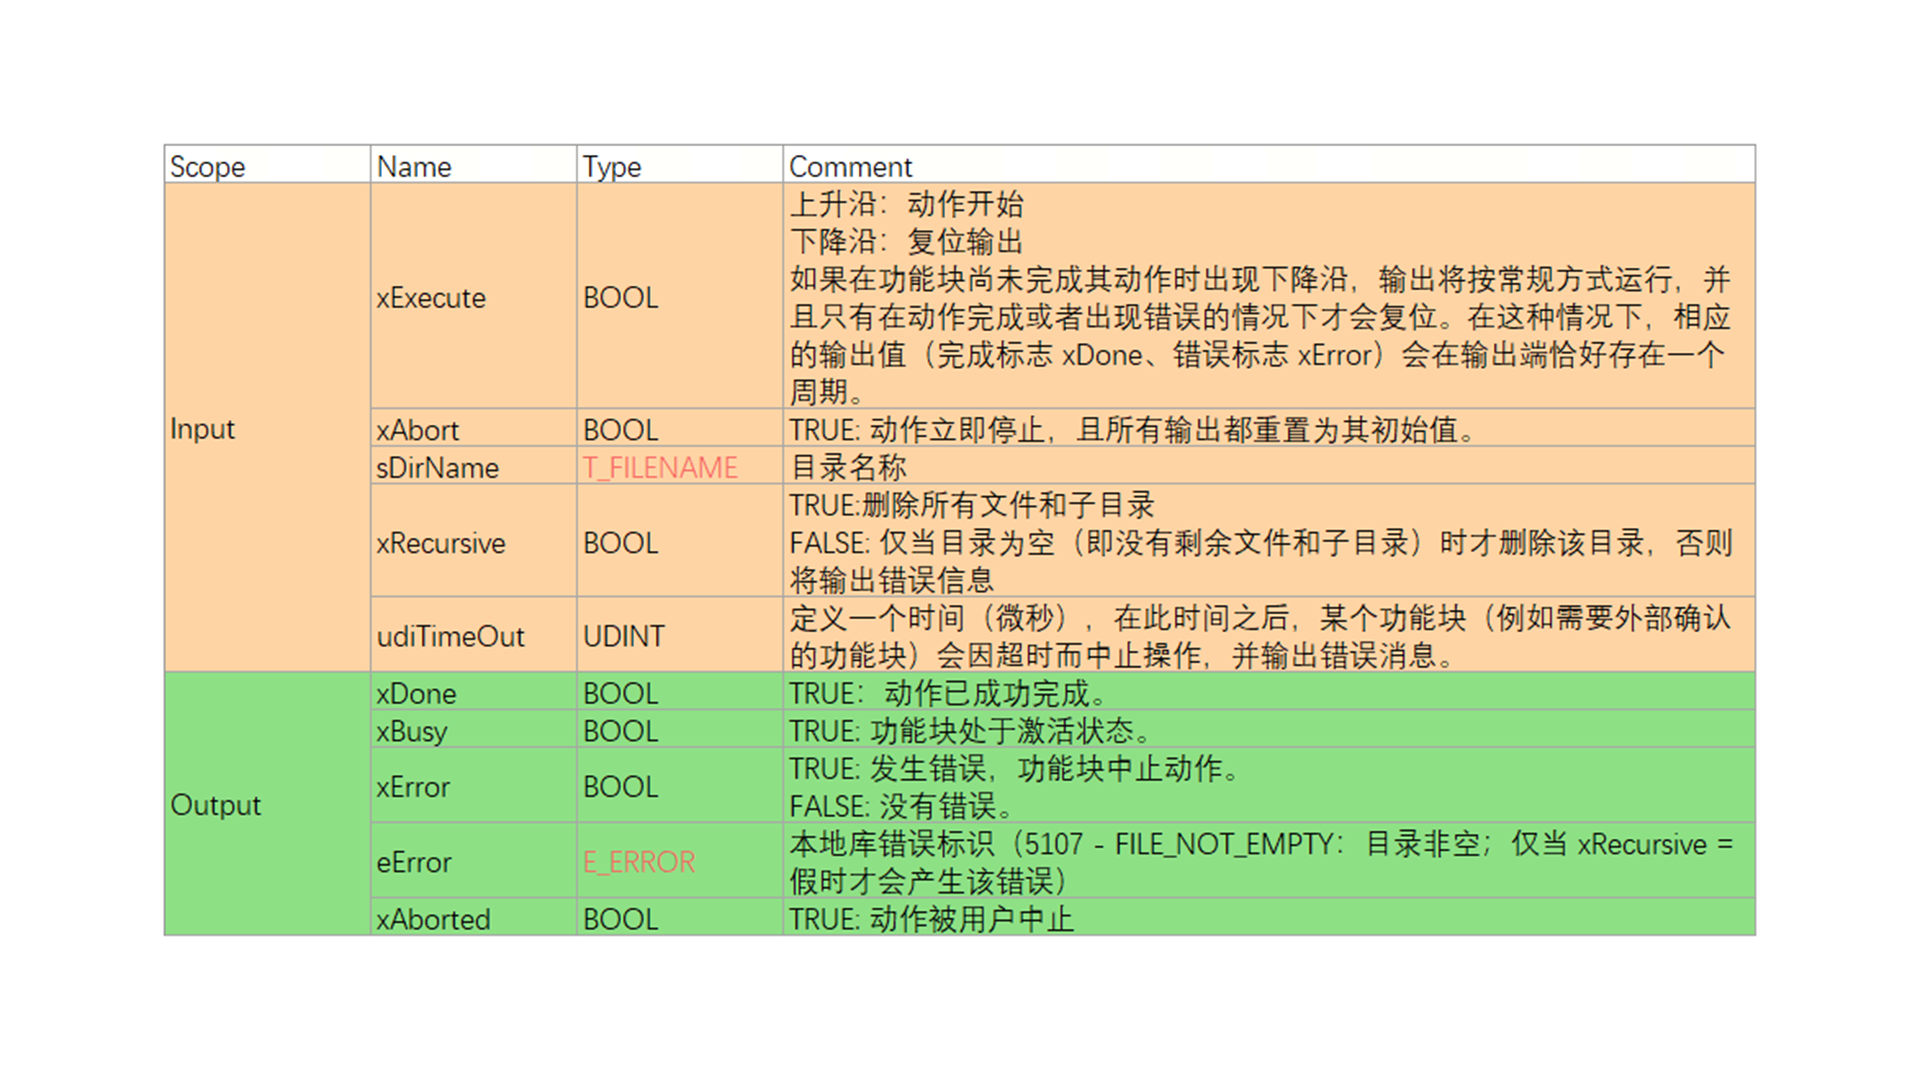This screenshot has height=1080, width=1920.
Task: Click the UDINT type cell
Action: [x=624, y=636]
